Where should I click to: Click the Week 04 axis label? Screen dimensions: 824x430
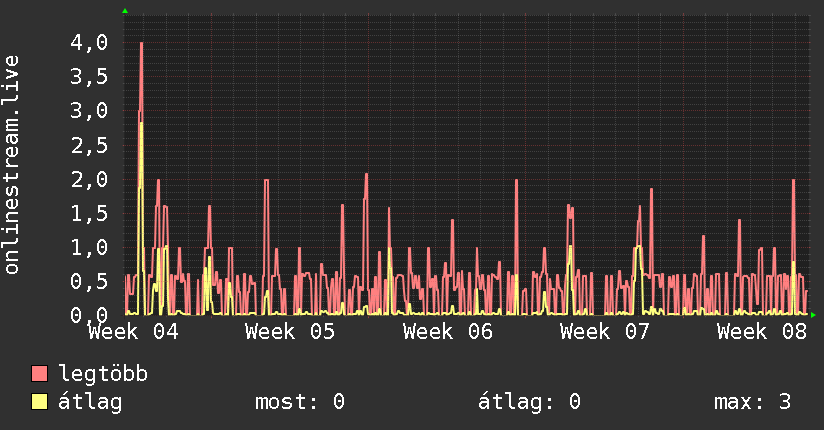point(133,332)
